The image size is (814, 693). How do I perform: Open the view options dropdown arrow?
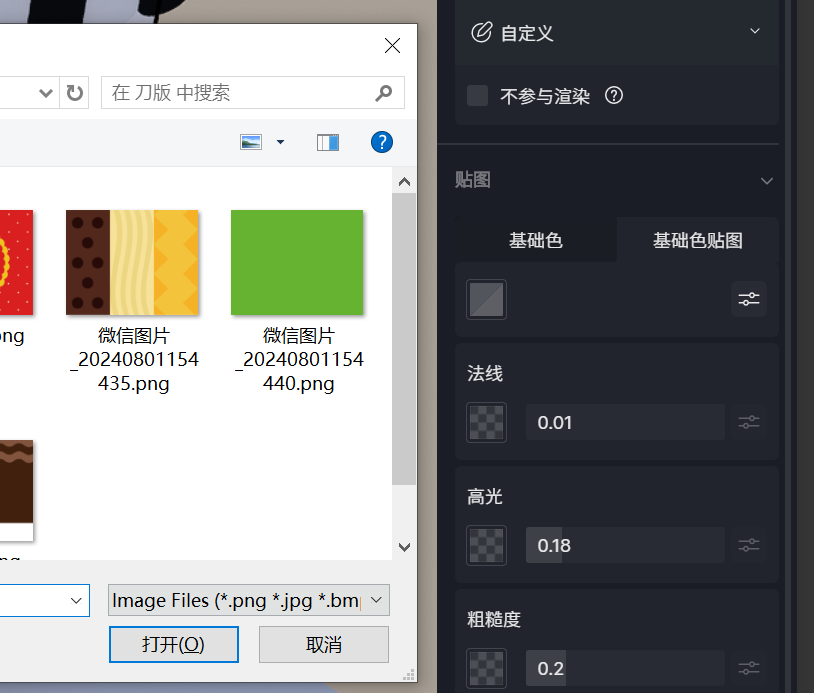[280, 142]
